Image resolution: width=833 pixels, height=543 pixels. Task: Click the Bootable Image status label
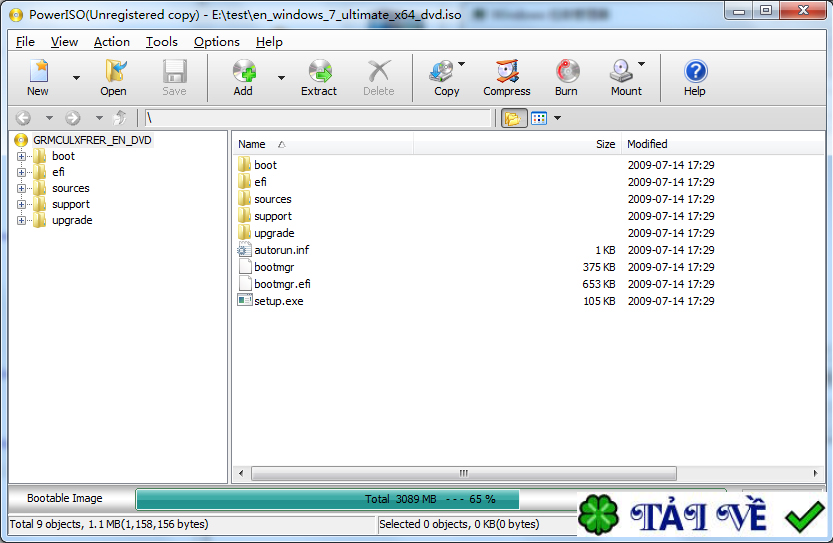point(64,498)
